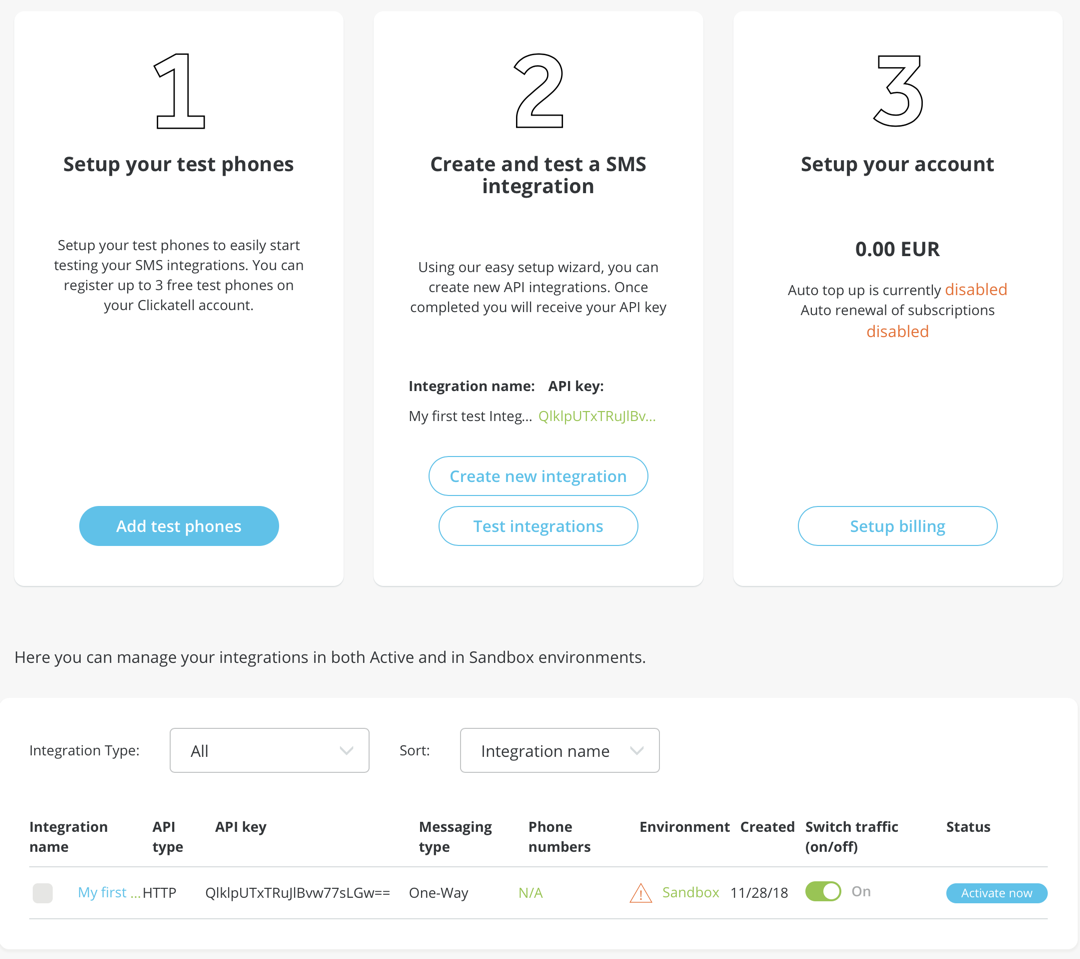Click the large step 3 number graphic
This screenshot has width=1080, height=959.
[897, 93]
